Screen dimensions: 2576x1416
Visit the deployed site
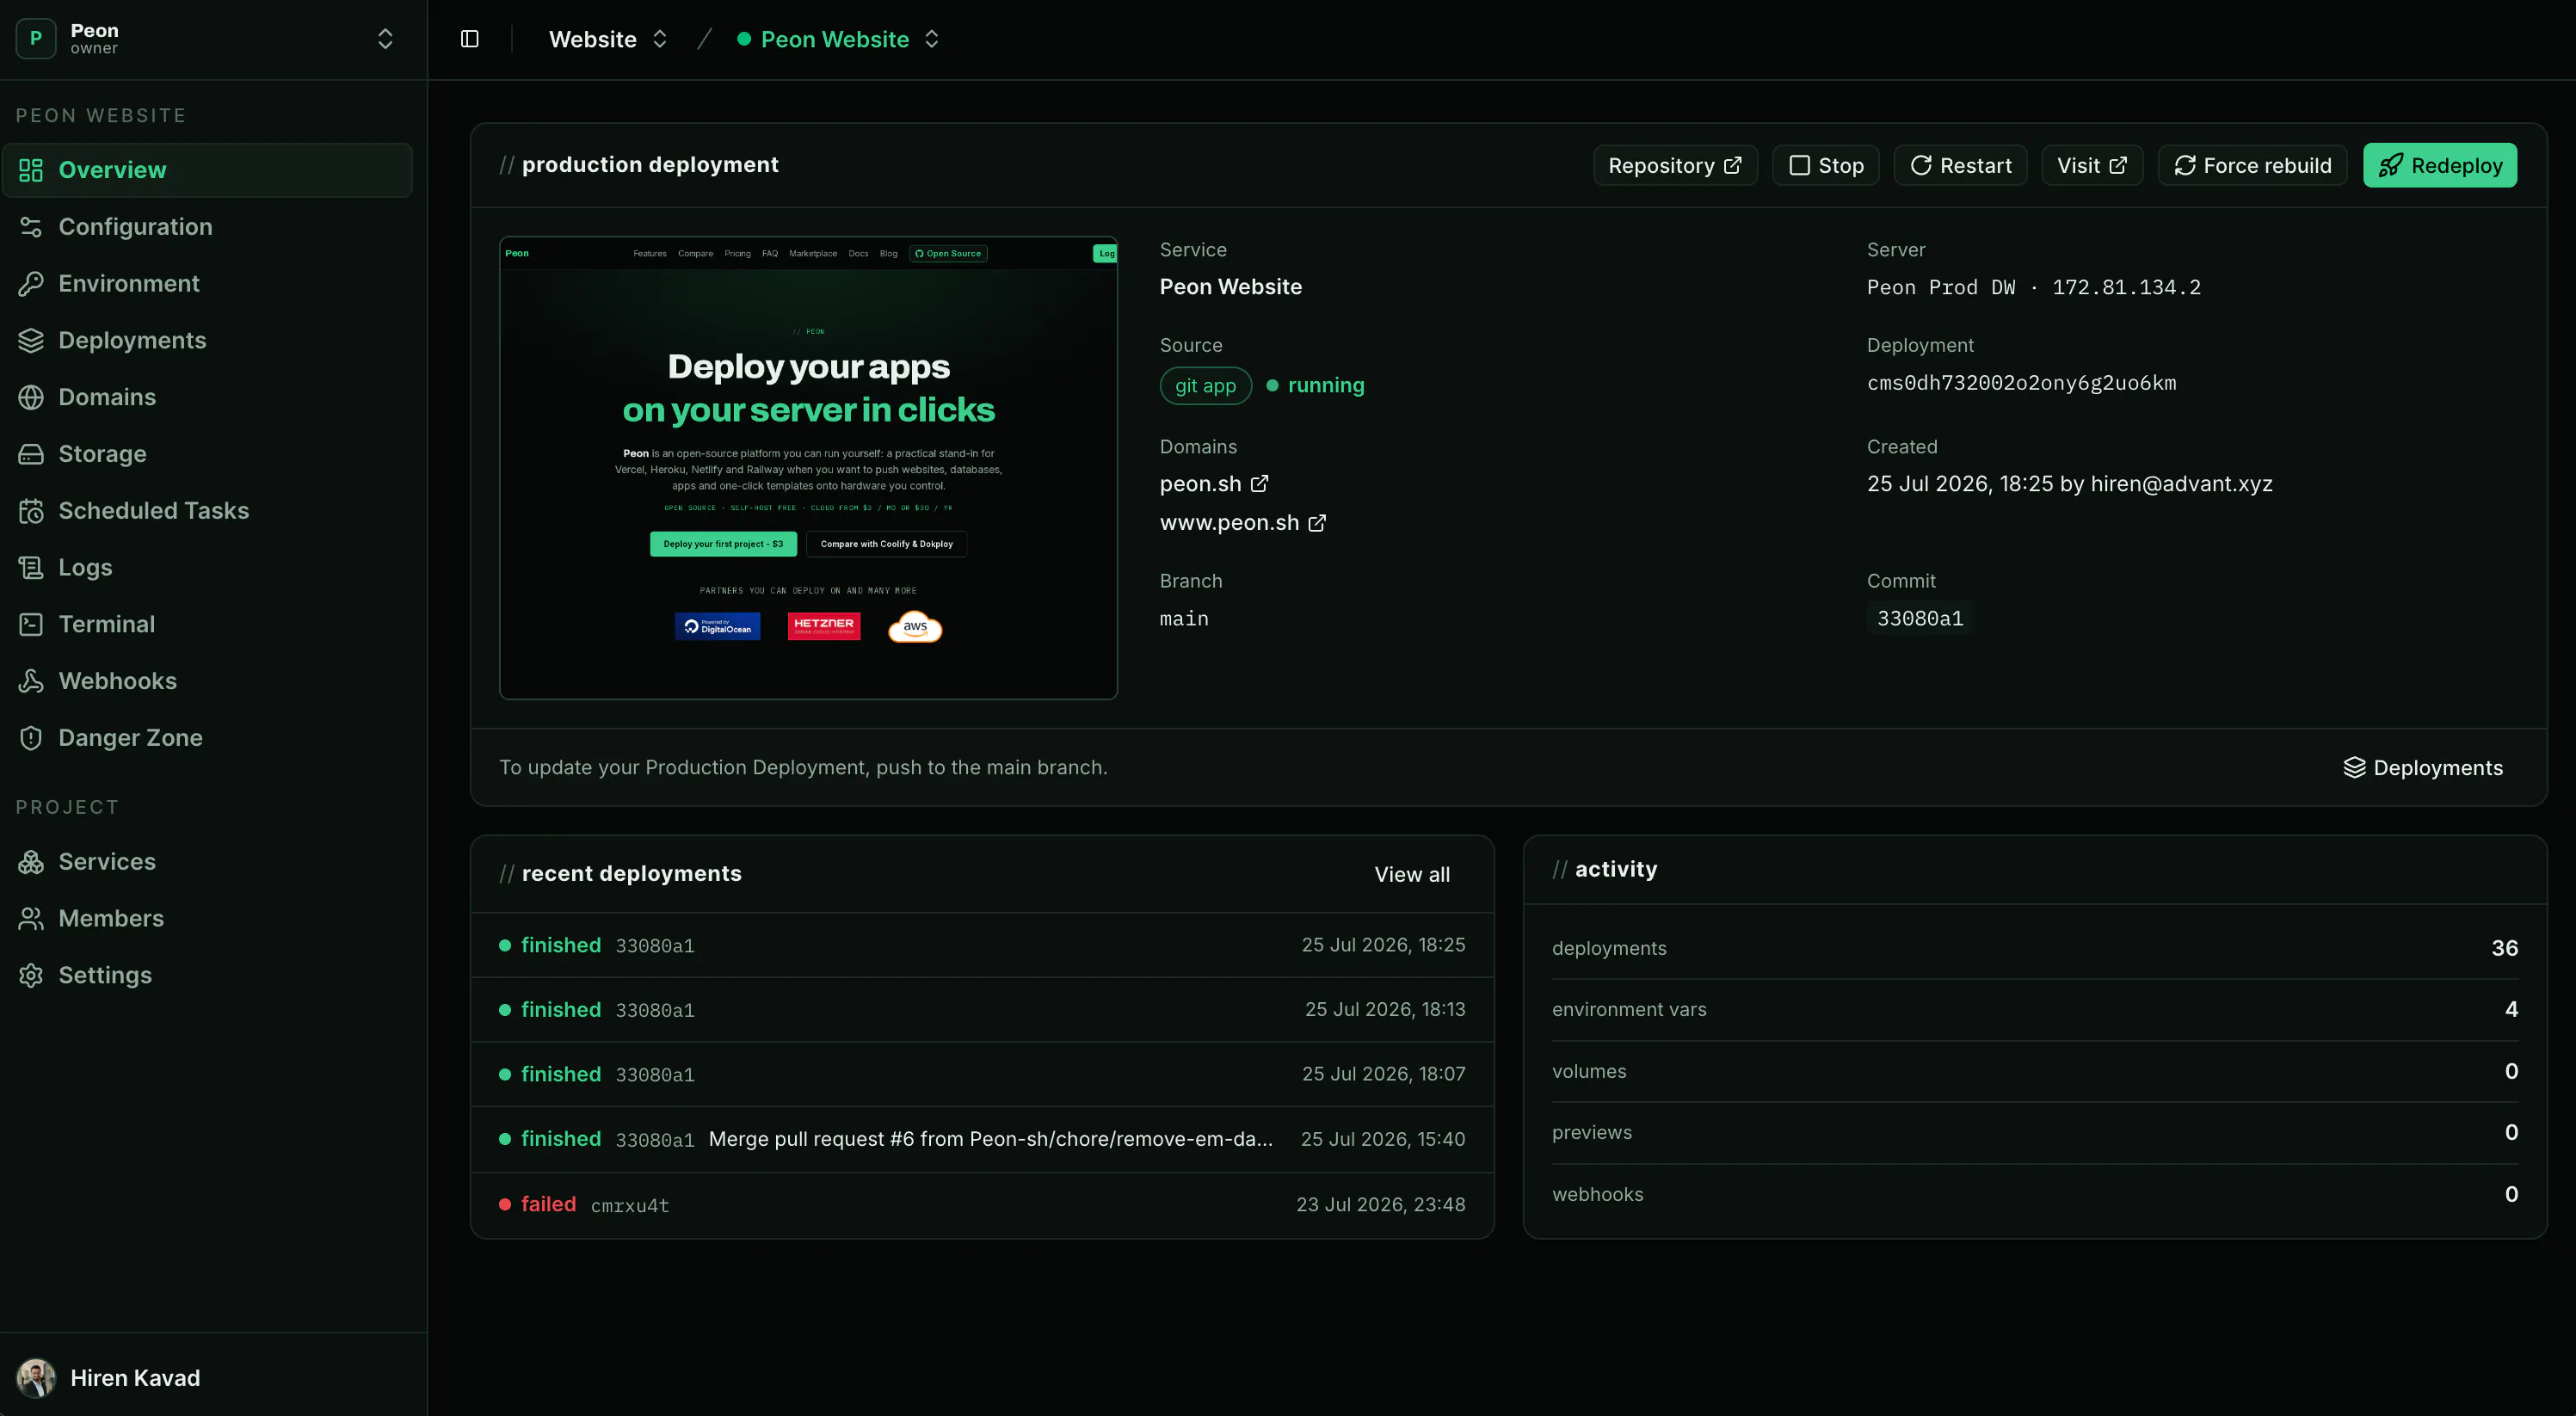click(2092, 166)
